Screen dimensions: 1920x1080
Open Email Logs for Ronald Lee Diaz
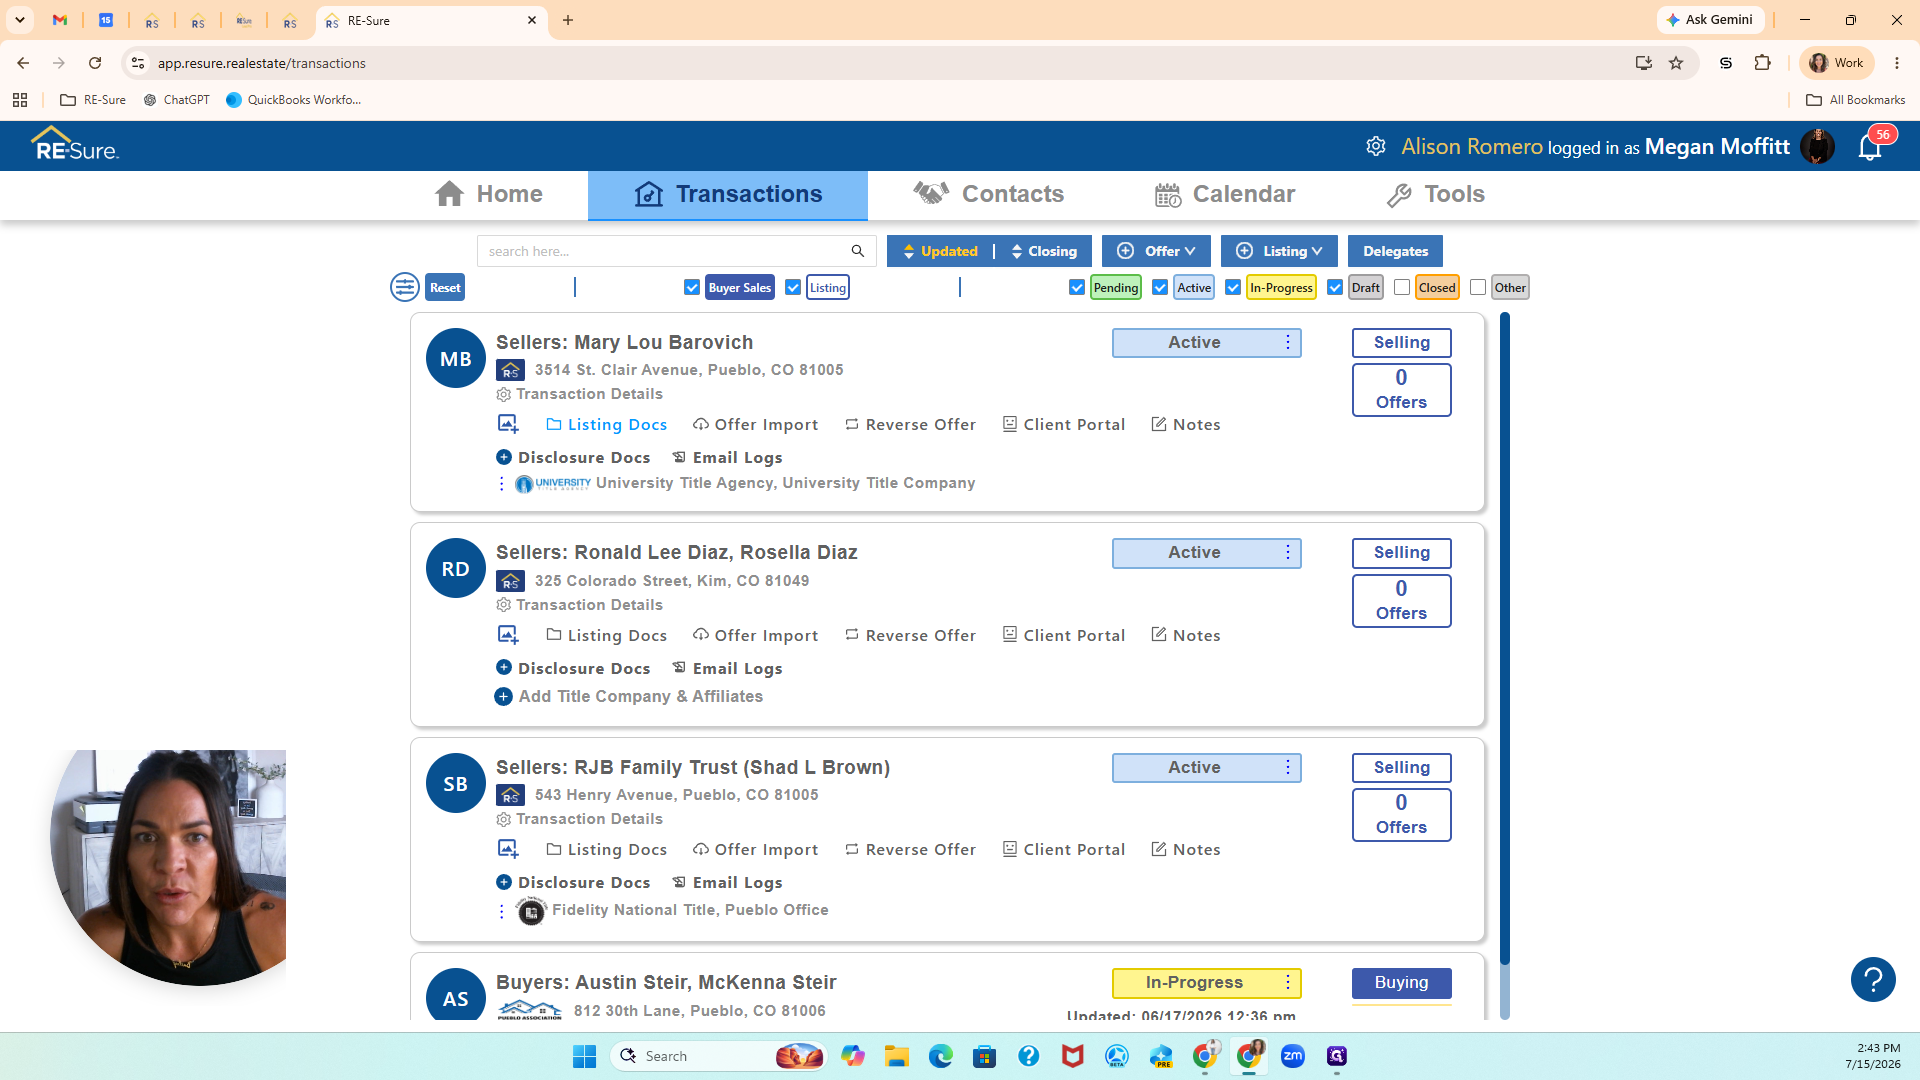pos(727,668)
